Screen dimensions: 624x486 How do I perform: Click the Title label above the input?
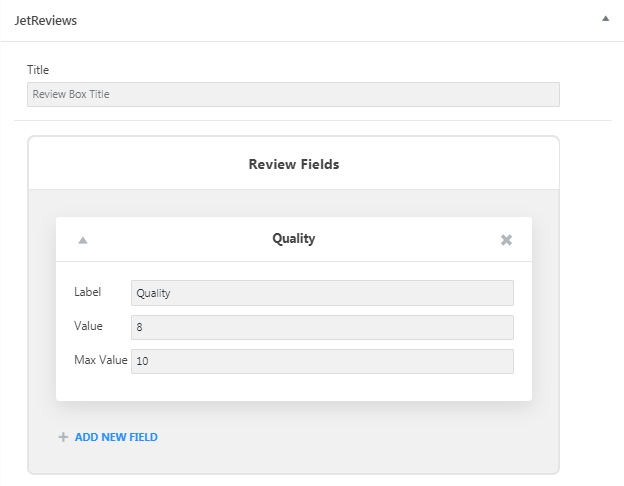(38, 70)
